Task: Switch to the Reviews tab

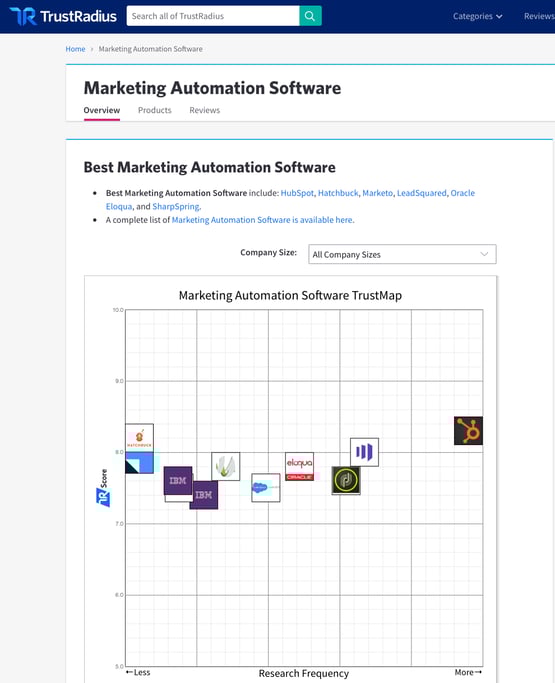Action: [x=204, y=110]
